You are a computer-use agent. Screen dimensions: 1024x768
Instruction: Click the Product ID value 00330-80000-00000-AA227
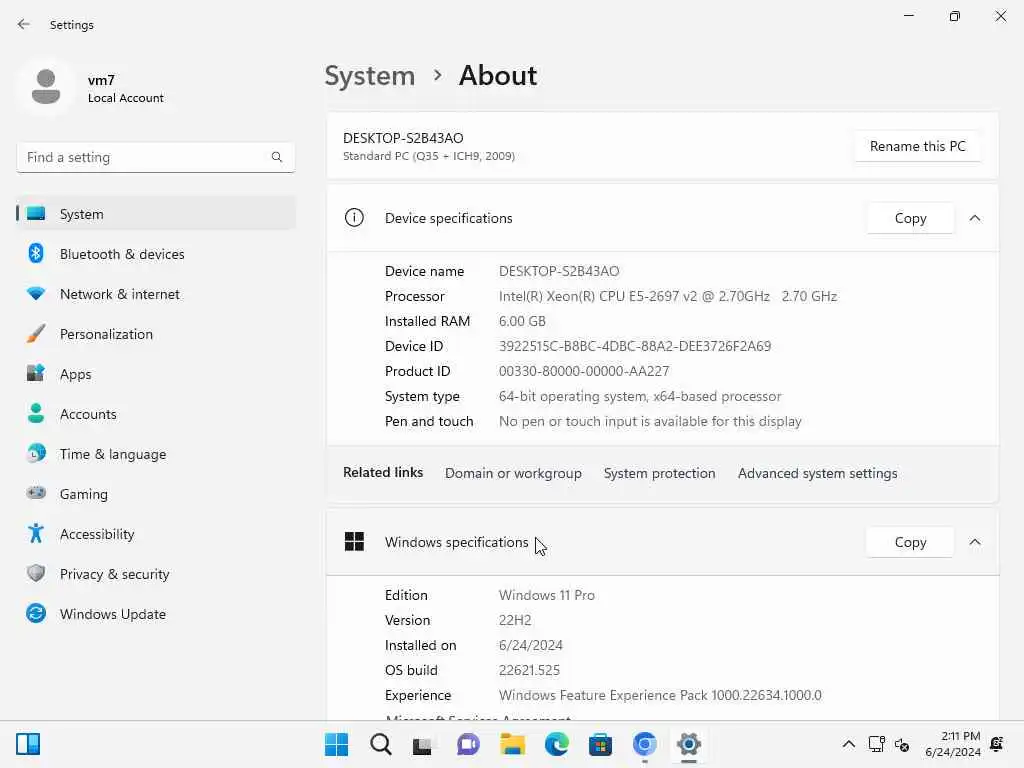tap(584, 371)
